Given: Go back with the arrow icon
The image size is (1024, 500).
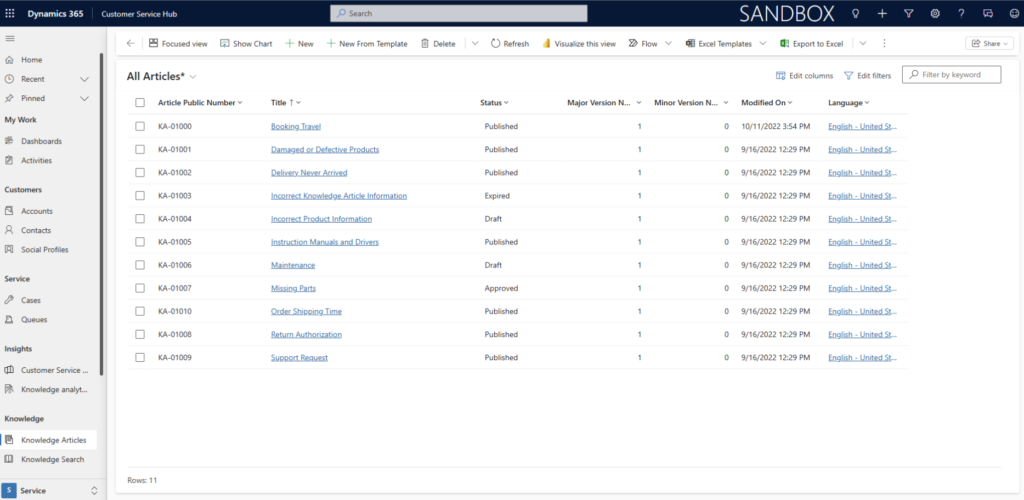Looking at the screenshot, I should (131, 44).
